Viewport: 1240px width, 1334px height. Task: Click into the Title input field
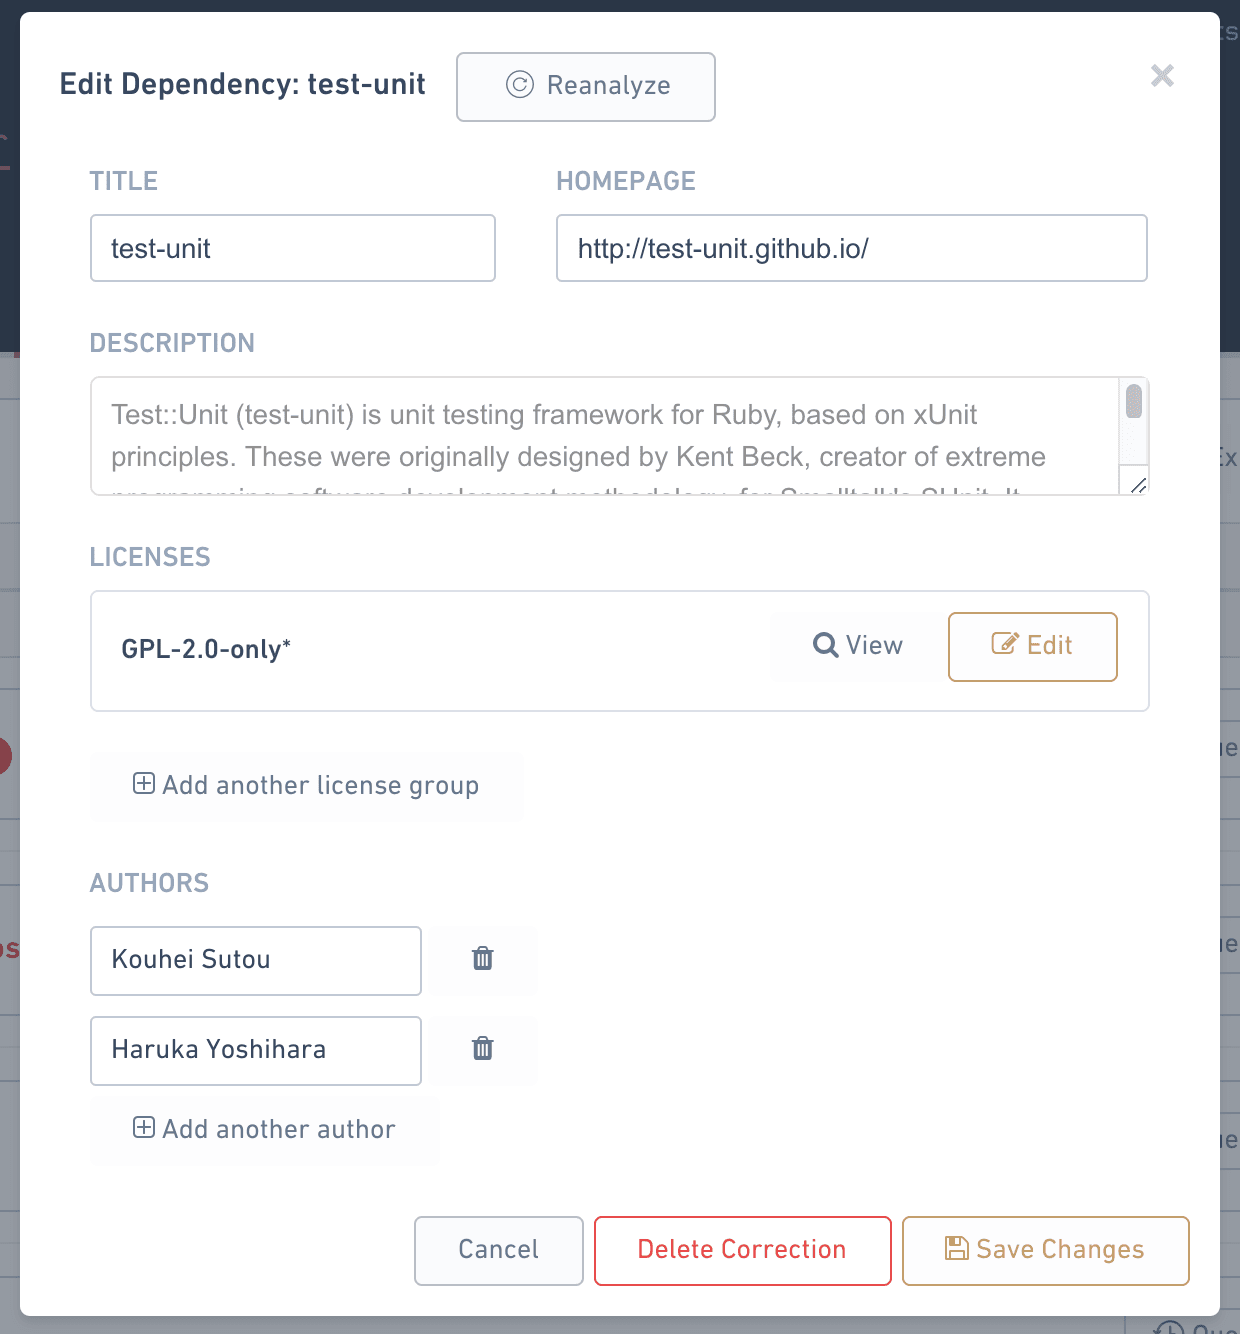(x=293, y=248)
